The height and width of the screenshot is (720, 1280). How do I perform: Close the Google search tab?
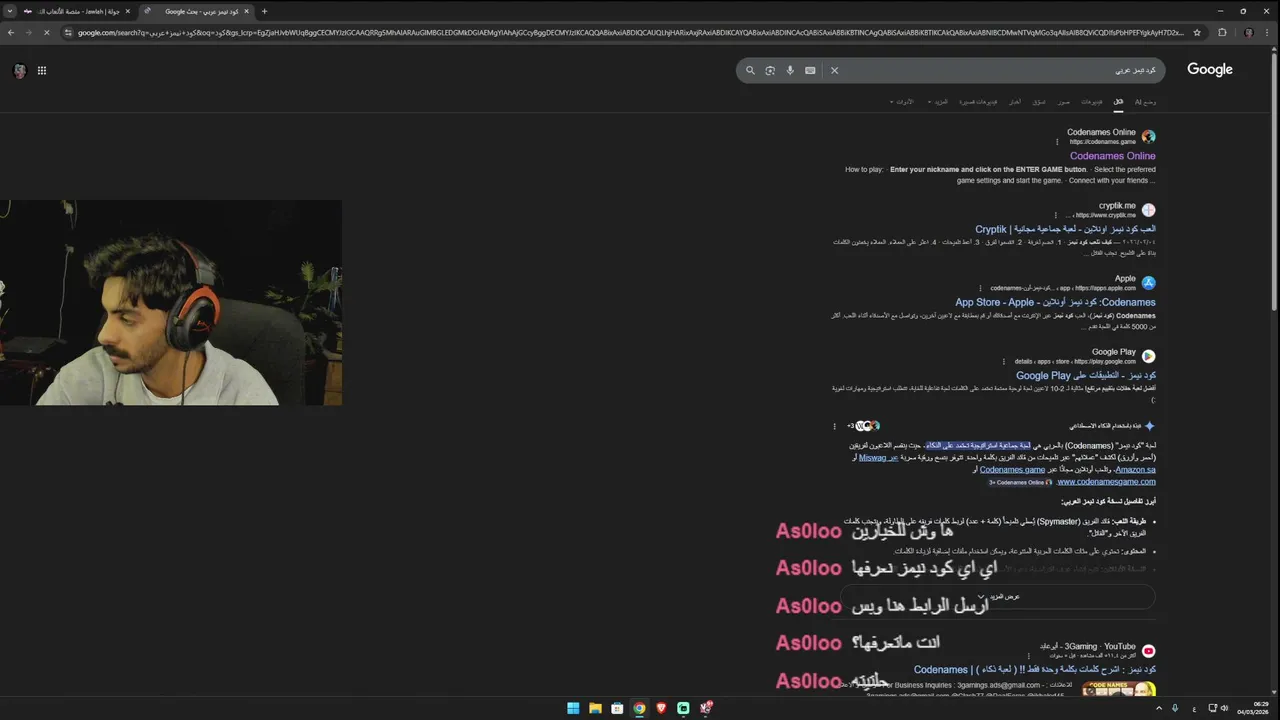click(x=247, y=11)
